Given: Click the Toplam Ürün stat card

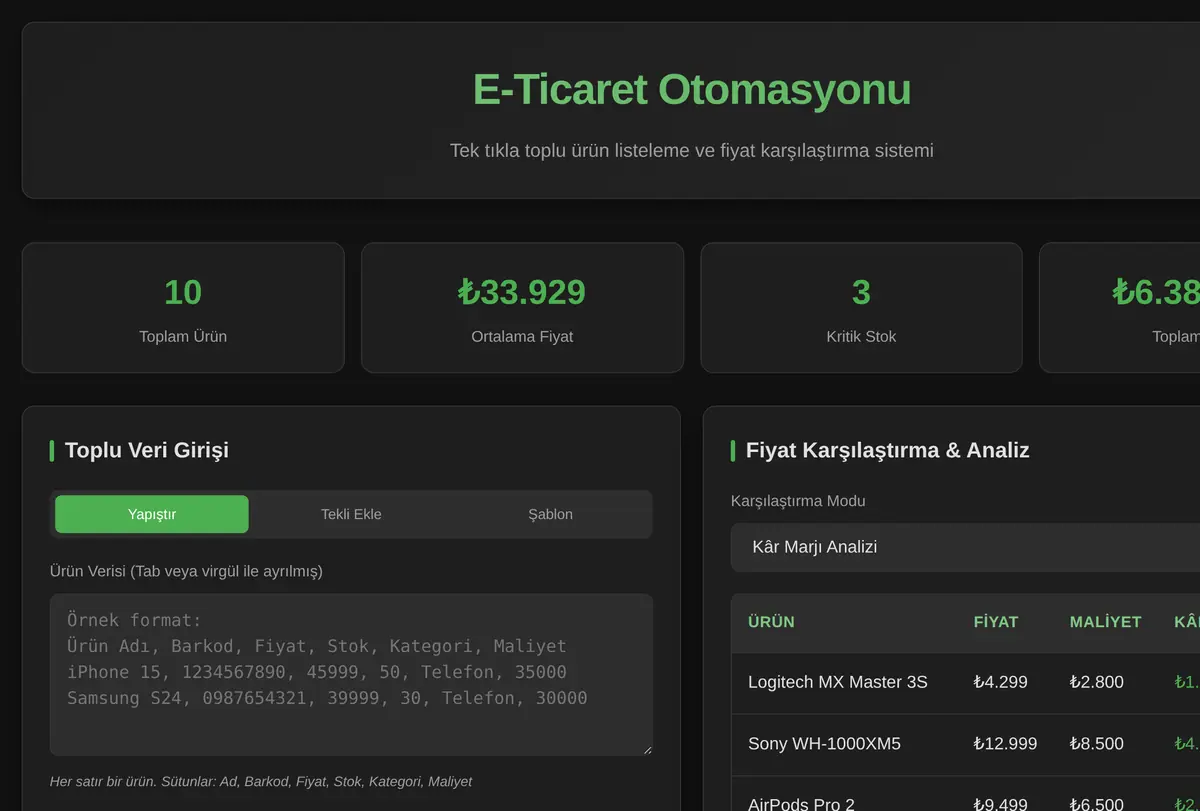Looking at the screenshot, I should 183,307.
